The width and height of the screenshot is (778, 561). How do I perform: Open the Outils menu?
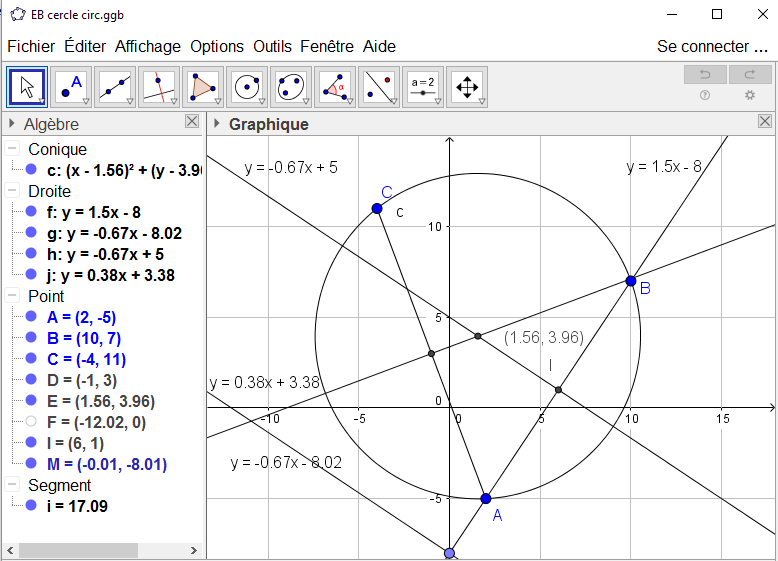point(272,46)
